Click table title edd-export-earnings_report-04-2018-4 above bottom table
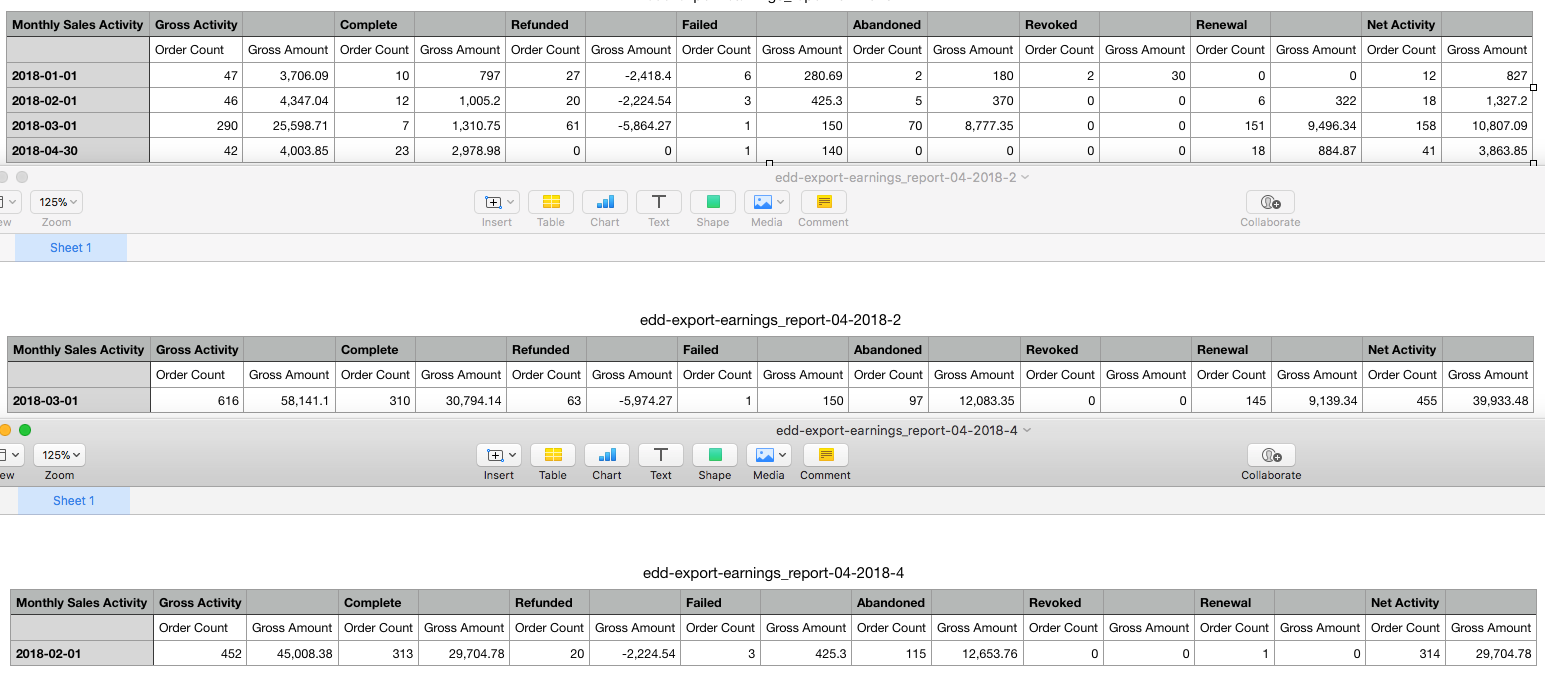Viewport: 1545px width, 674px height. click(x=773, y=573)
